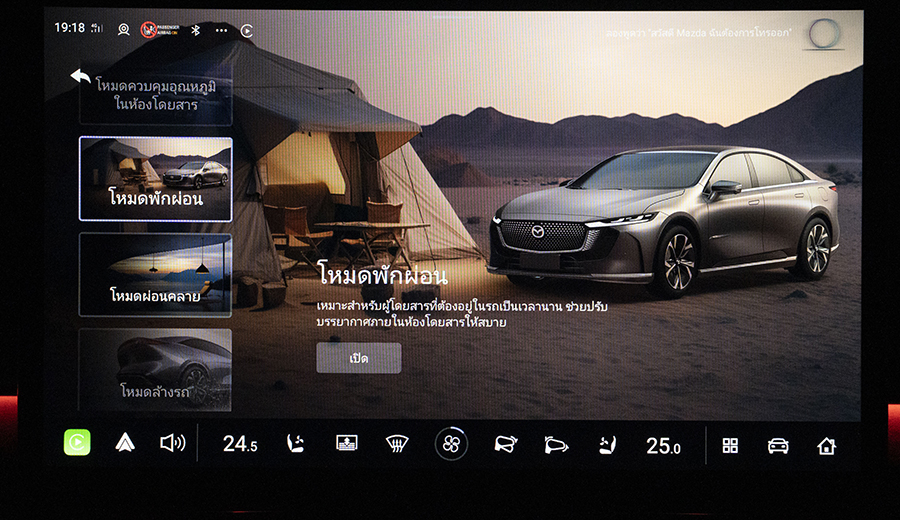This screenshot has height=520, width=900.
Task: Tap โหมดควบคุมอุณหภูมิในห้องโดยสาร header
Action: (156, 95)
